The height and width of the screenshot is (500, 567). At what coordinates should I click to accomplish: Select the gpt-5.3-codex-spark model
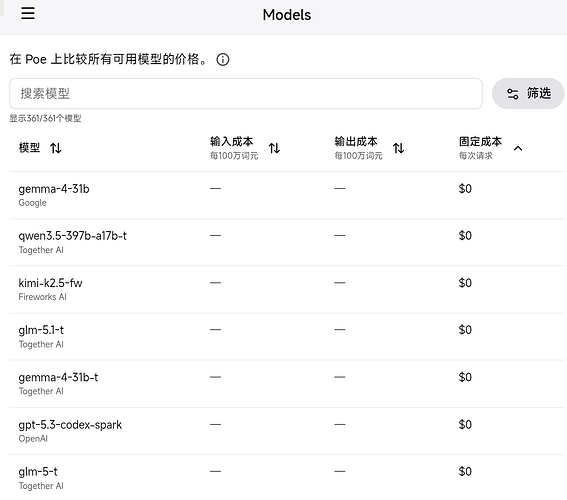[x=70, y=425]
